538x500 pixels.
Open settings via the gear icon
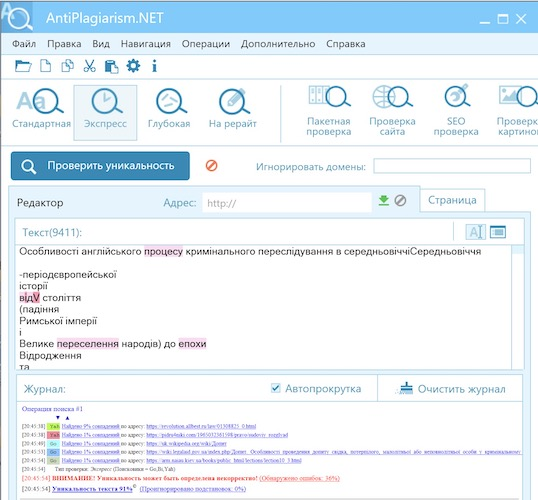pos(133,66)
